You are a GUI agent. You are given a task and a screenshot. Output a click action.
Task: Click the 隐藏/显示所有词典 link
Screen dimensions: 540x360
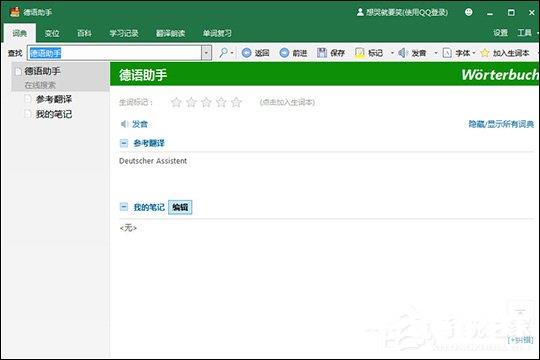pos(501,124)
